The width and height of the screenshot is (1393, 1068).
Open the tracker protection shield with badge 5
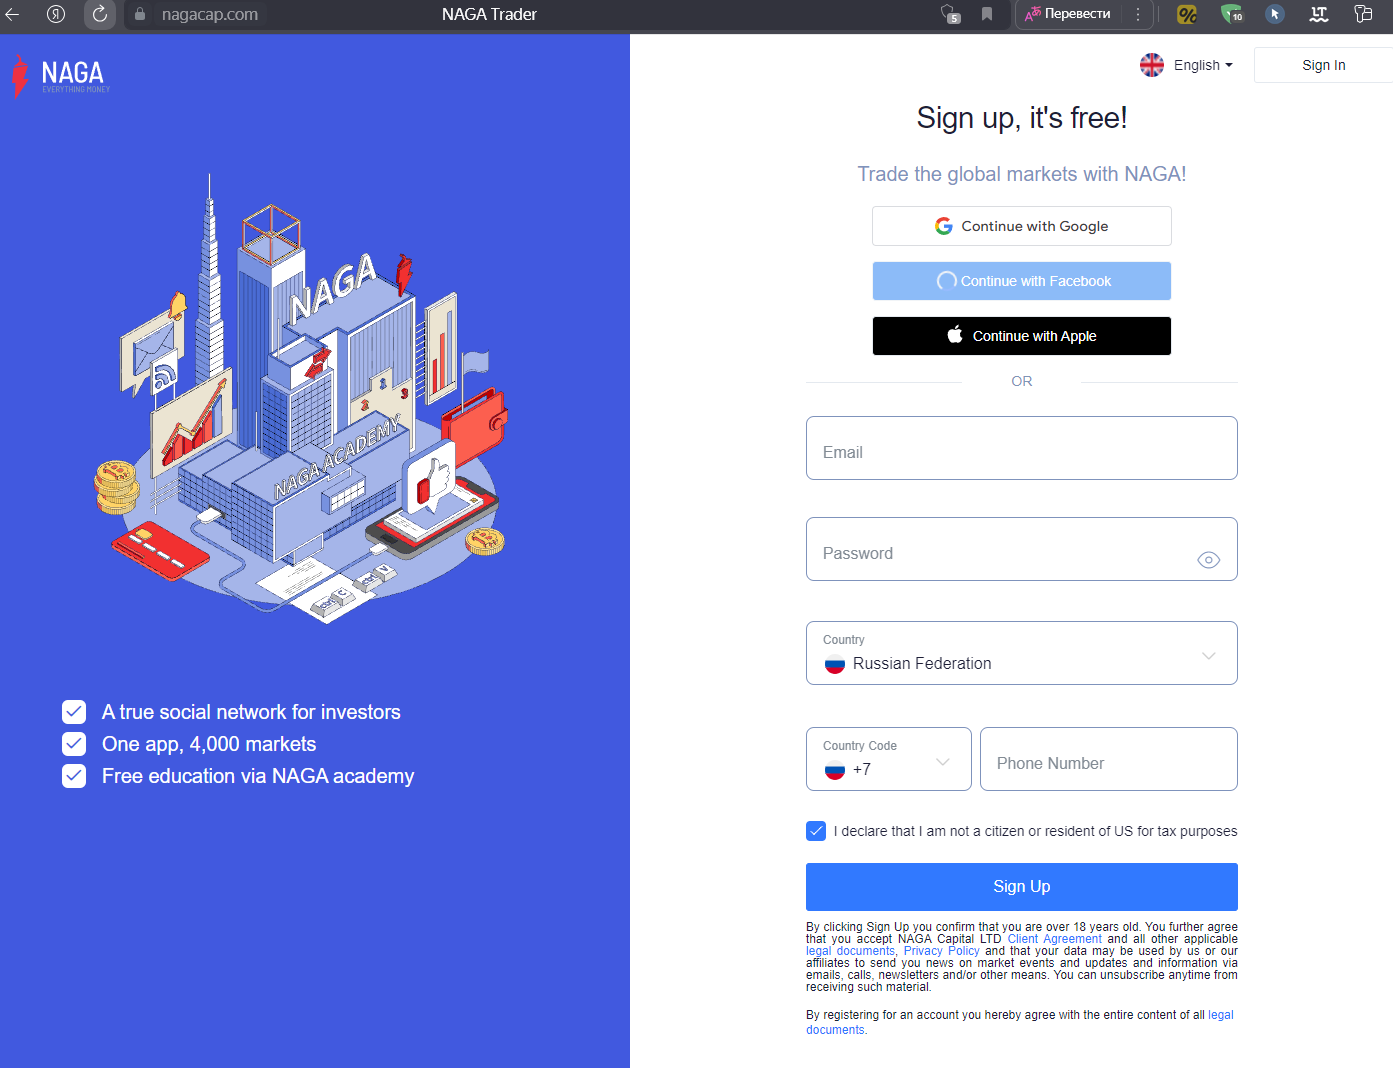949,14
